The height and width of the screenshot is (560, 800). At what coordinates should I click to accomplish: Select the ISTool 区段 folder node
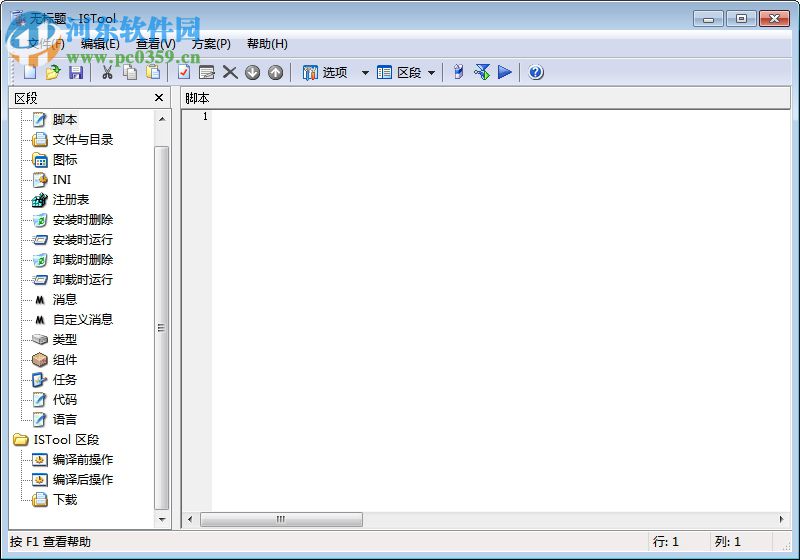pos(66,439)
